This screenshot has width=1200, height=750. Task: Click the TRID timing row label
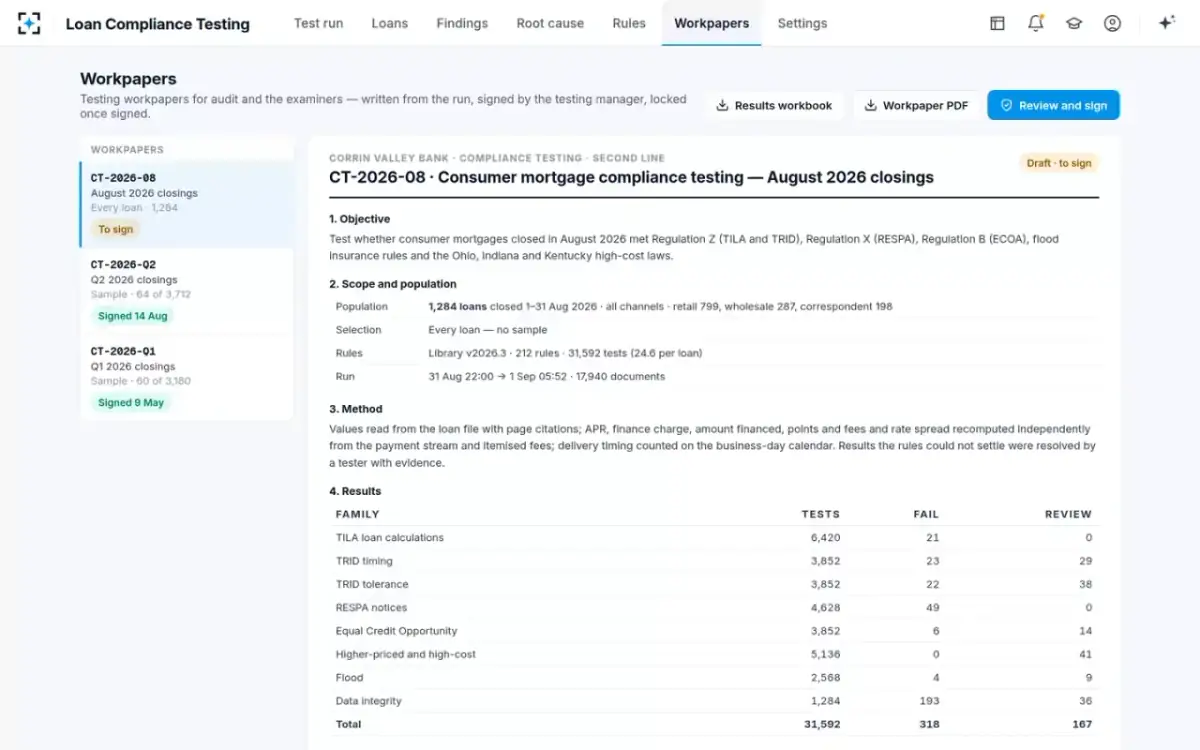click(364, 561)
